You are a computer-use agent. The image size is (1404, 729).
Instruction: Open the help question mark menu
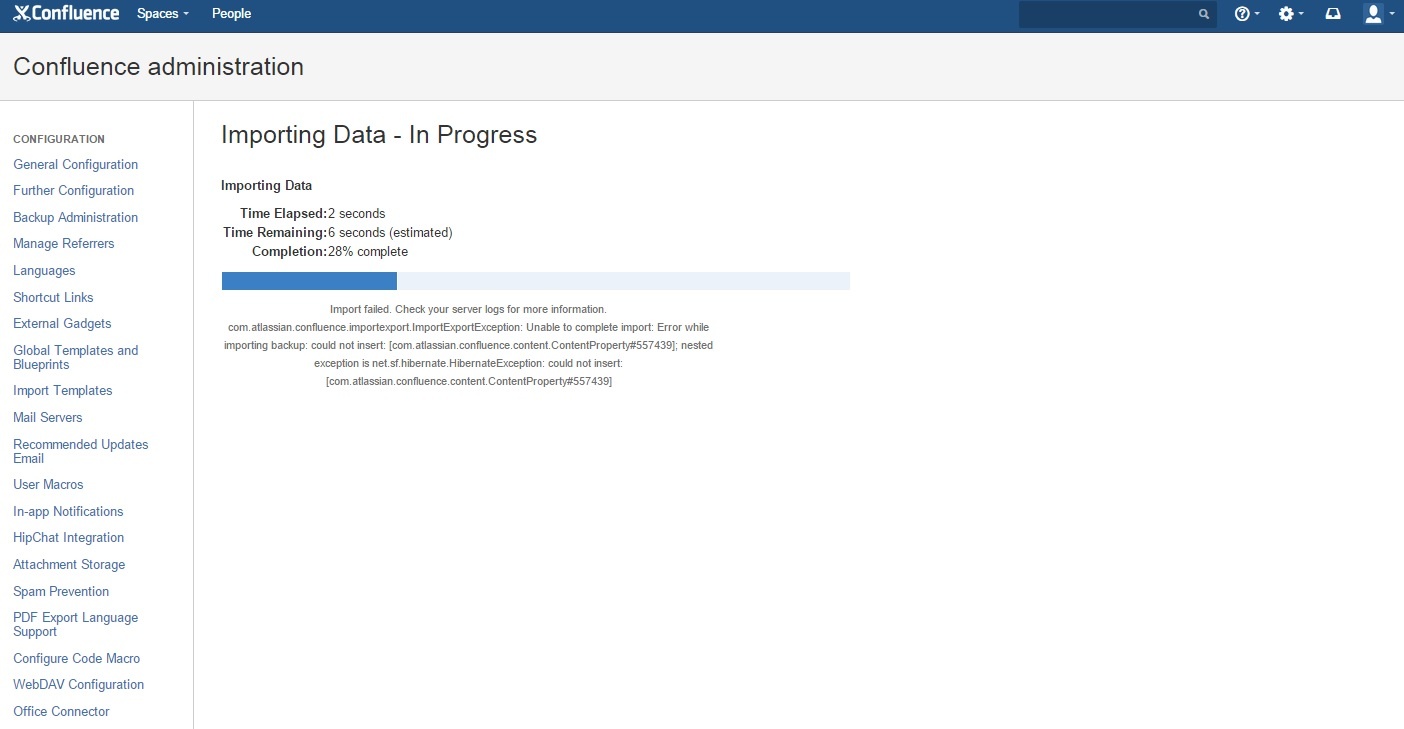tap(1247, 14)
